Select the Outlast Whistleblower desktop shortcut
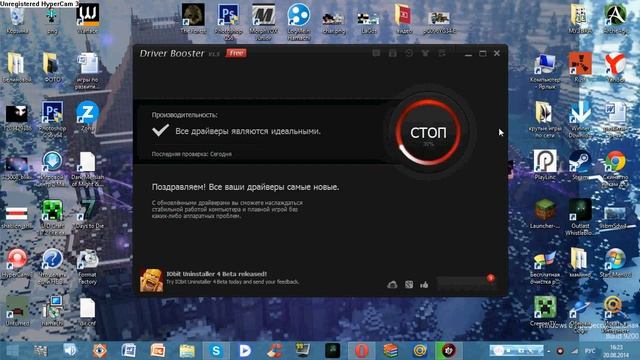Screen dimensions: 640x360 [580, 217]
